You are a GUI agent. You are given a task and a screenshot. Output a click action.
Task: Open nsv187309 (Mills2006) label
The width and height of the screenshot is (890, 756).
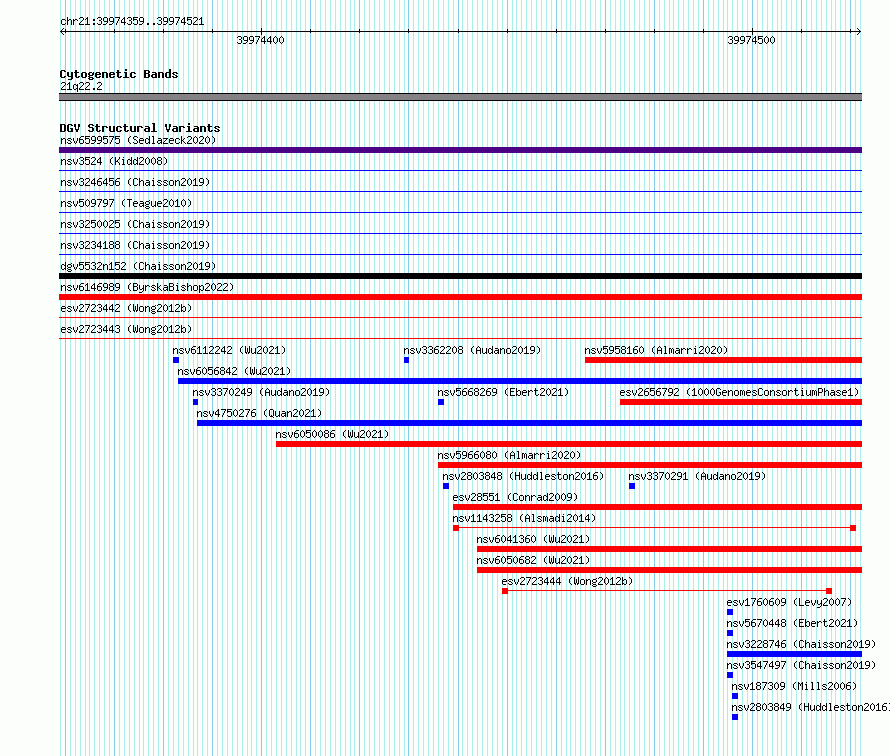[x=795, y=686]
